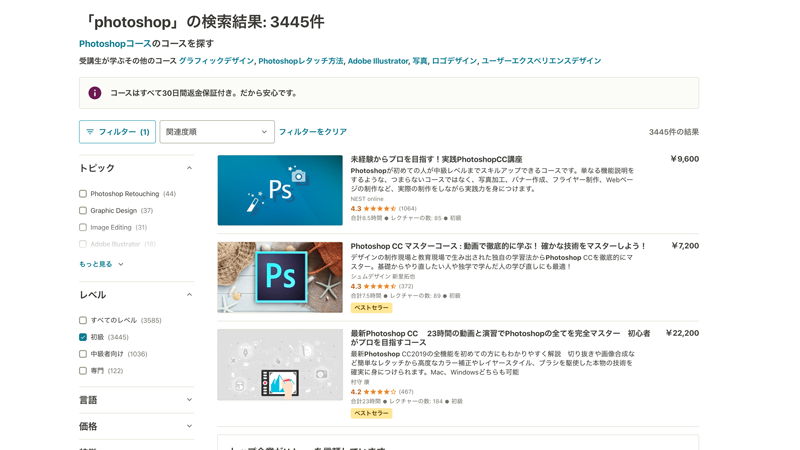This screenshot has width=800, height=450.
Task: Open course title 最新Photoshop CC 23時間の動画
Action: pos(500,338)
